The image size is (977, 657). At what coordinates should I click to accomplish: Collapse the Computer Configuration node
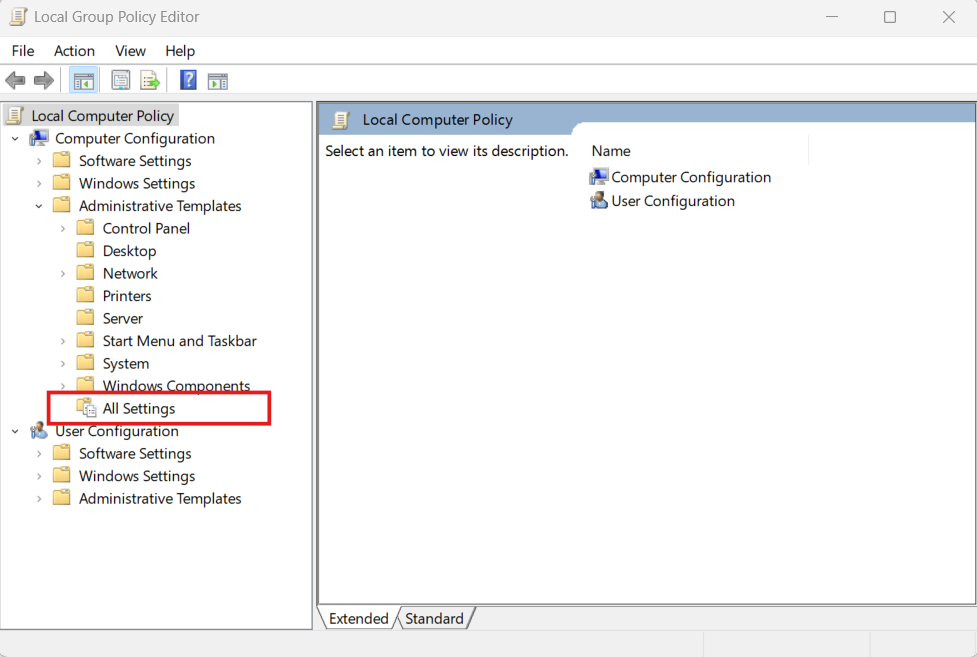click(15, 138)
